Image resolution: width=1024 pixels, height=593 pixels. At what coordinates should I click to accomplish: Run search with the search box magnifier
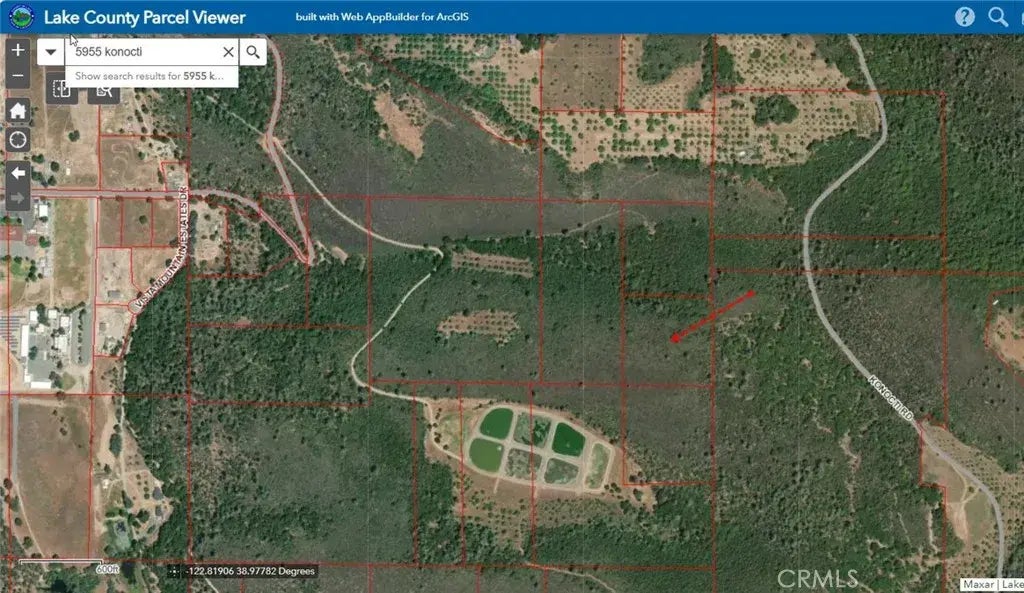[253, 52]
